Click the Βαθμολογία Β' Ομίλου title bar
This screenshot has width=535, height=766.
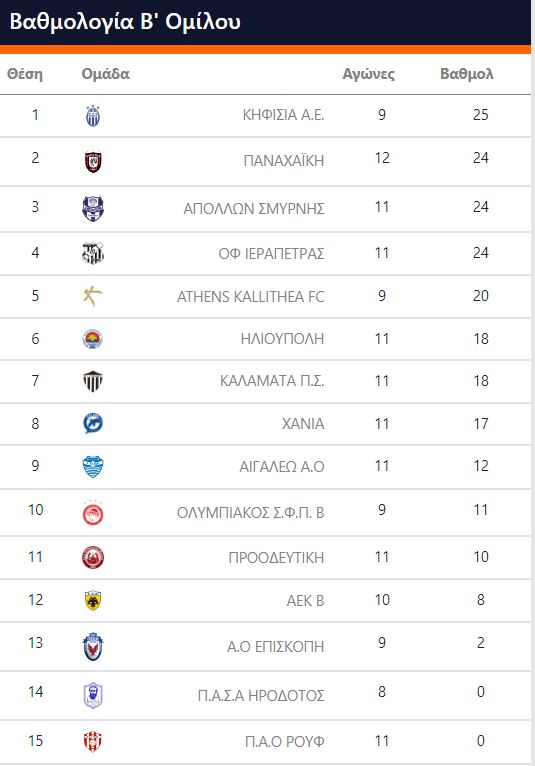click(x=265, y=22)
